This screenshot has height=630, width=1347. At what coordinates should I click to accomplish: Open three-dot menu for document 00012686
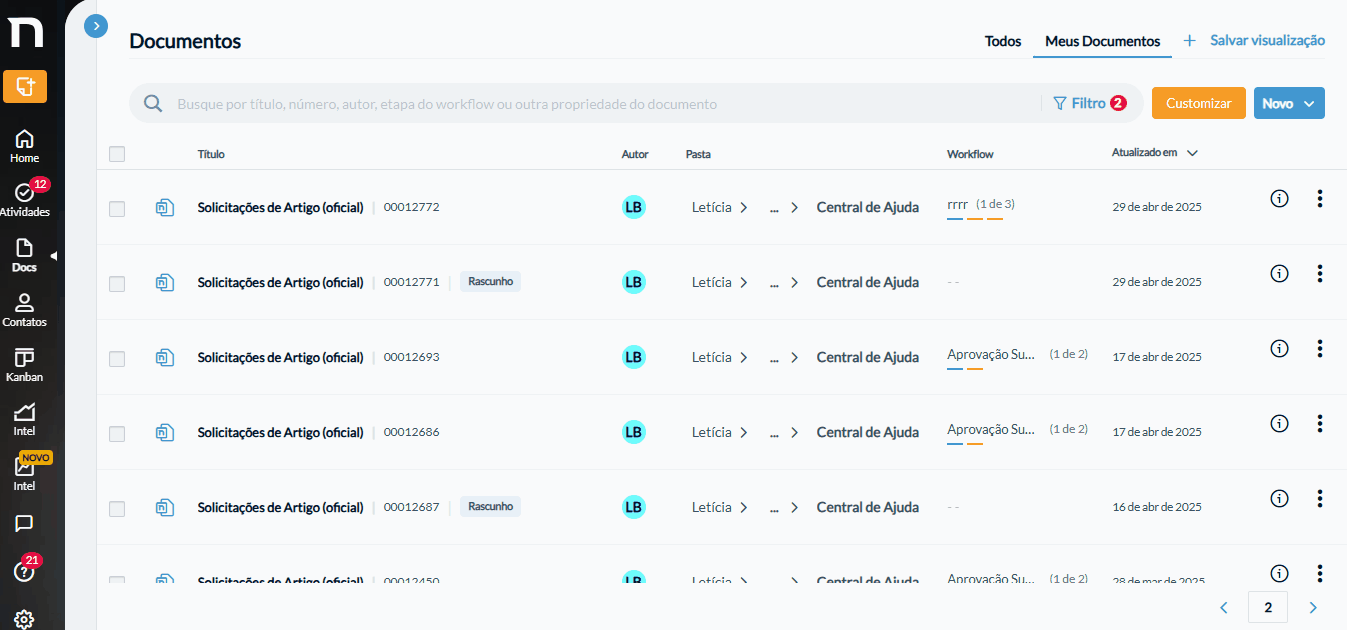pyautogui.click(x=1320, y=423)
